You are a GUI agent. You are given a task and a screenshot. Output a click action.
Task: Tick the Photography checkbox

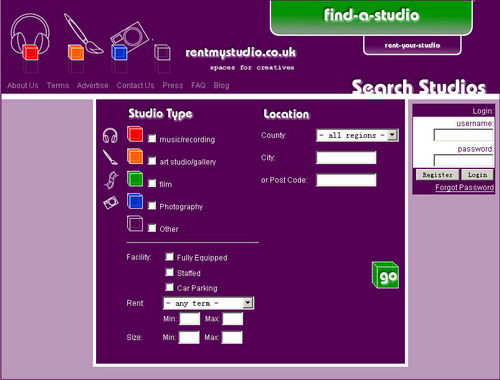[x=152, y=205]
